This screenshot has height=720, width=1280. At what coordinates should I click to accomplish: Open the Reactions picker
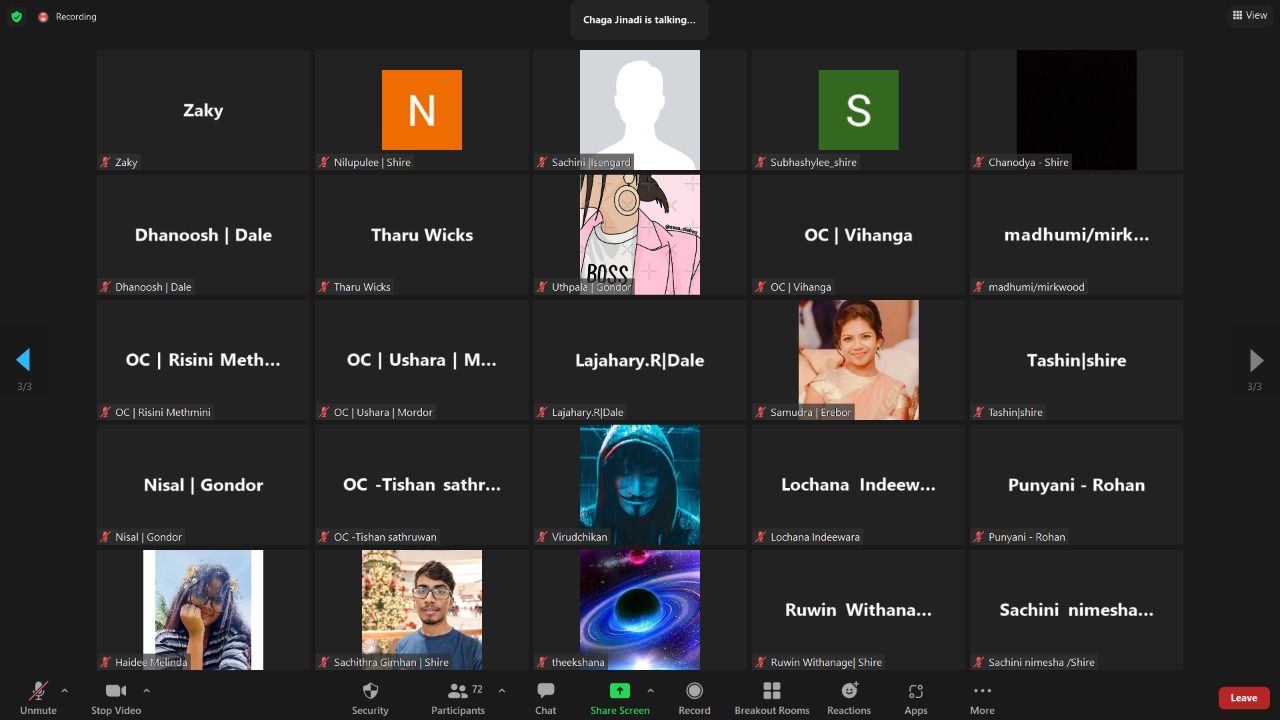point(848,697)
